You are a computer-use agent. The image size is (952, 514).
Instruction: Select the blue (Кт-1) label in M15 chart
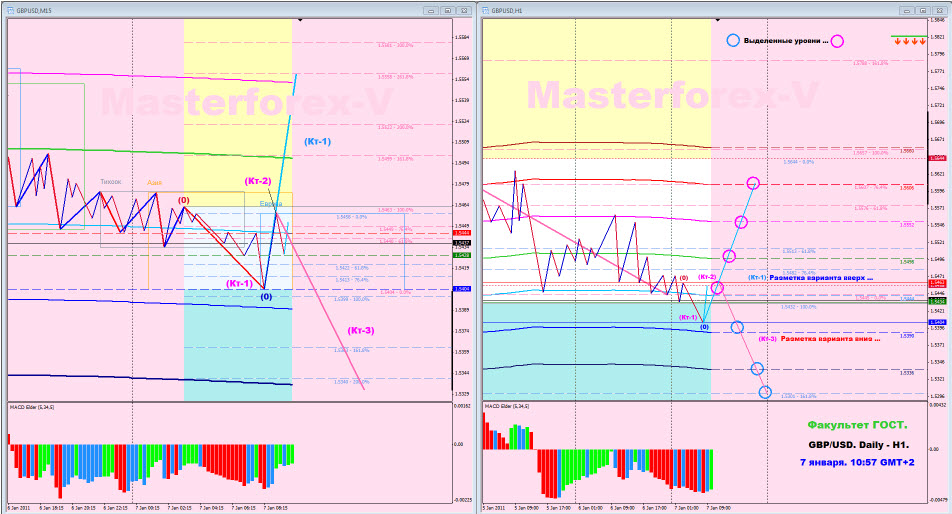(318, 141)
